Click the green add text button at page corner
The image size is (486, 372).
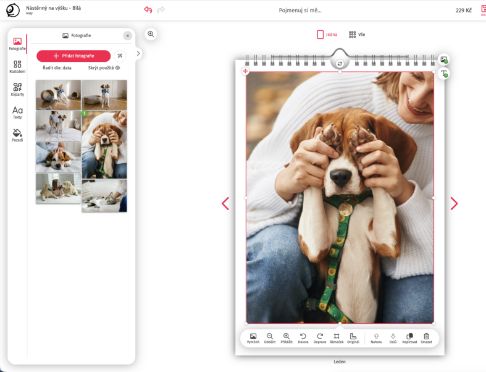444,73
